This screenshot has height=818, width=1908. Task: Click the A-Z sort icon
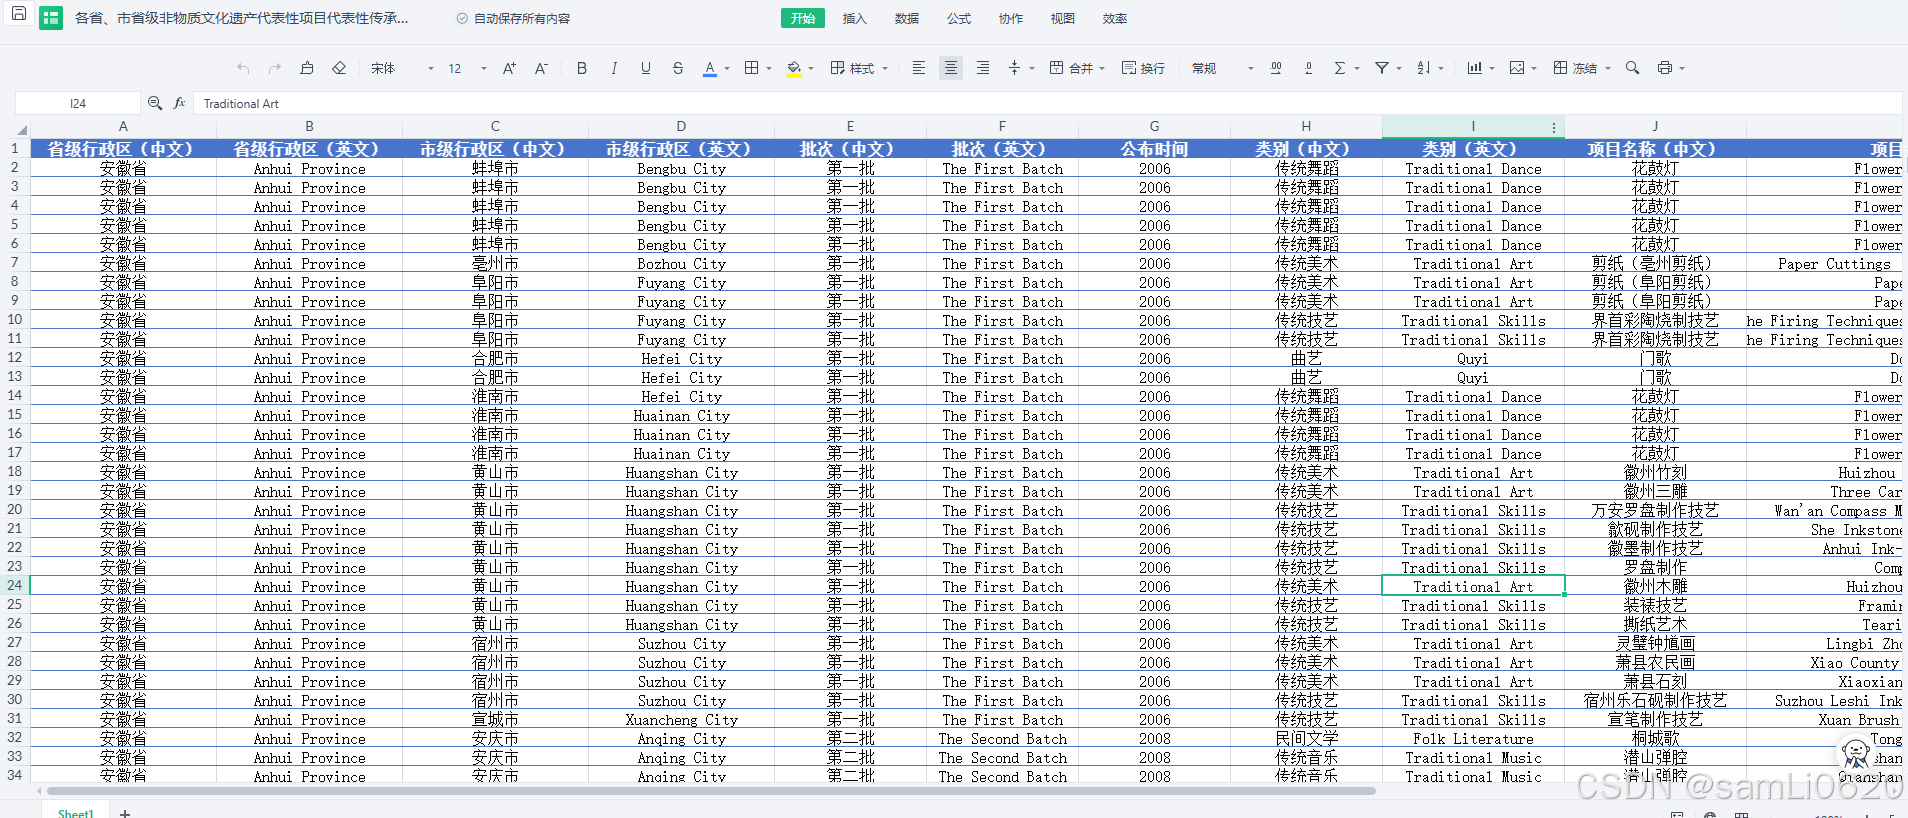tap(1424, 68)
